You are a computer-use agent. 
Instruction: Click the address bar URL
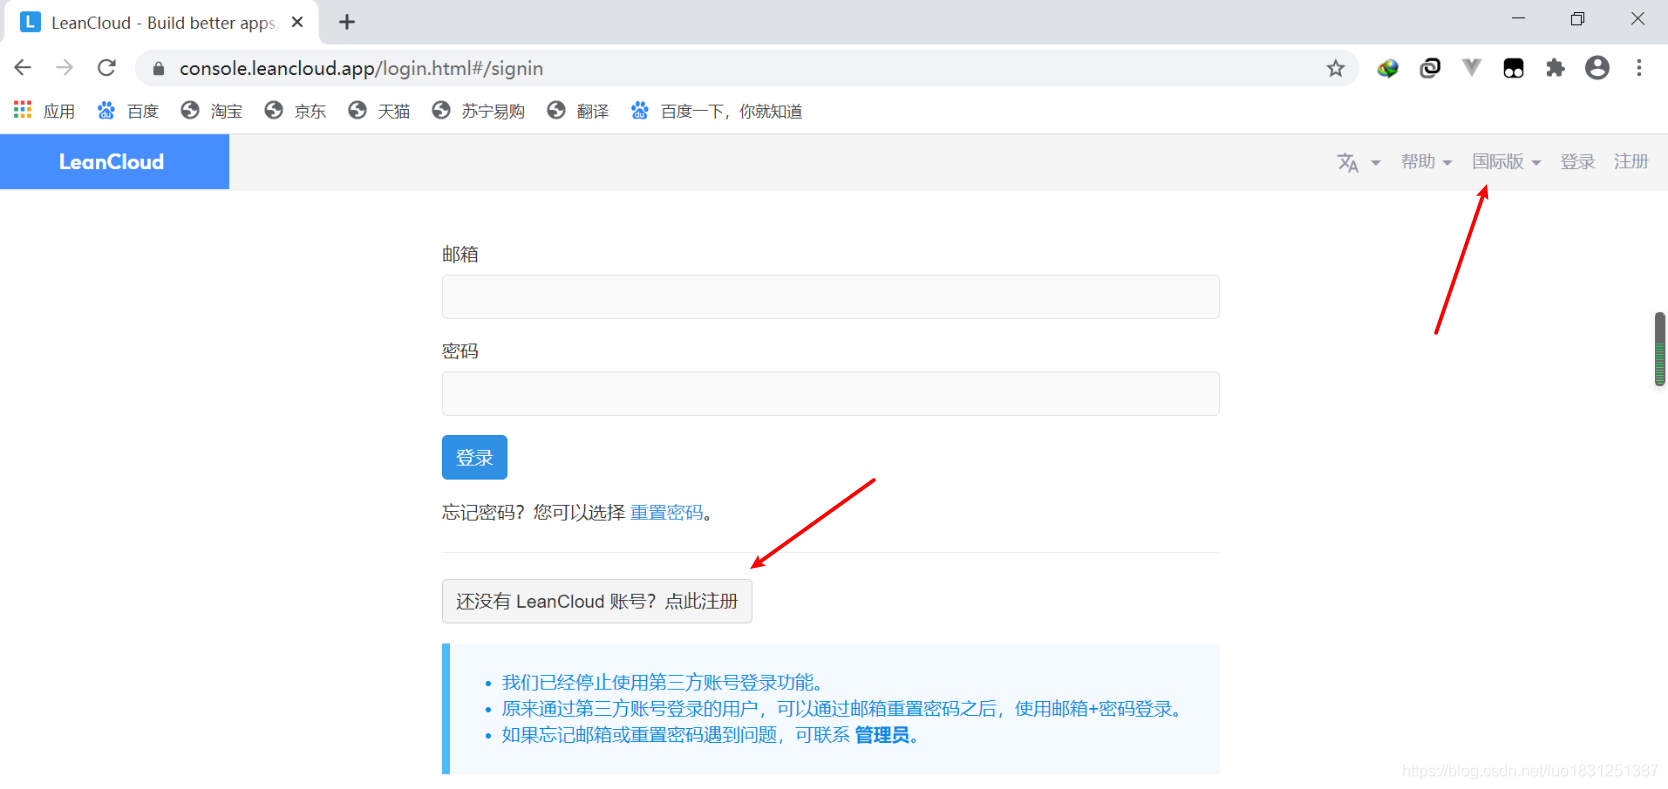click(x=361, y=68)
